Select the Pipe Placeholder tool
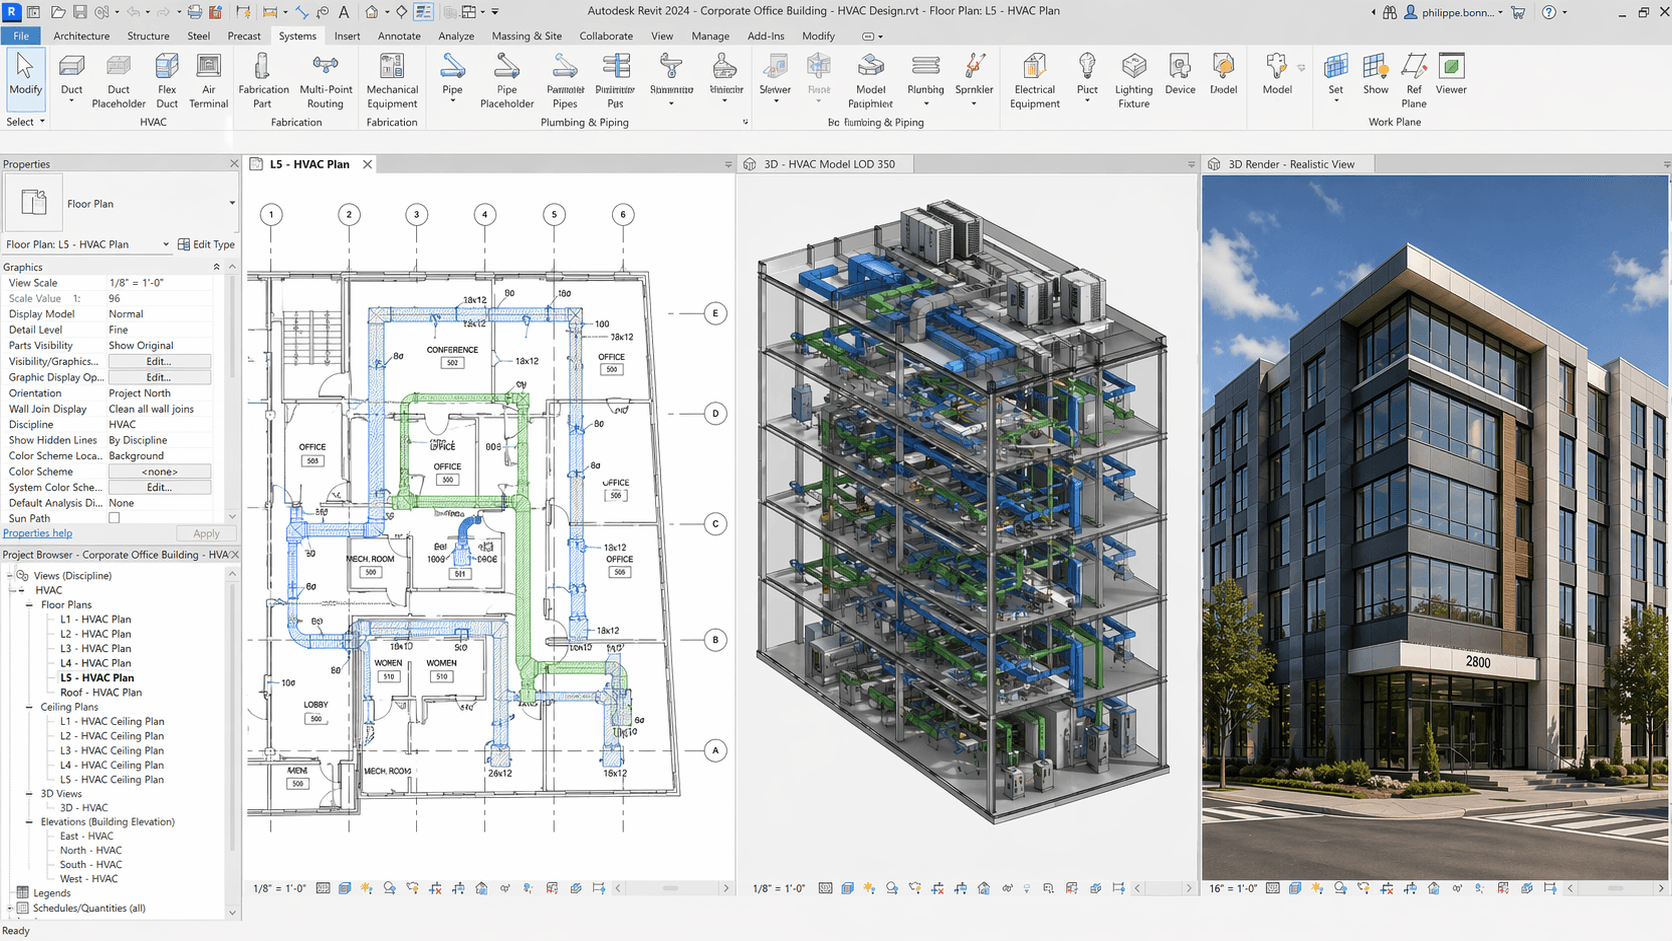 tap(507, 80)
